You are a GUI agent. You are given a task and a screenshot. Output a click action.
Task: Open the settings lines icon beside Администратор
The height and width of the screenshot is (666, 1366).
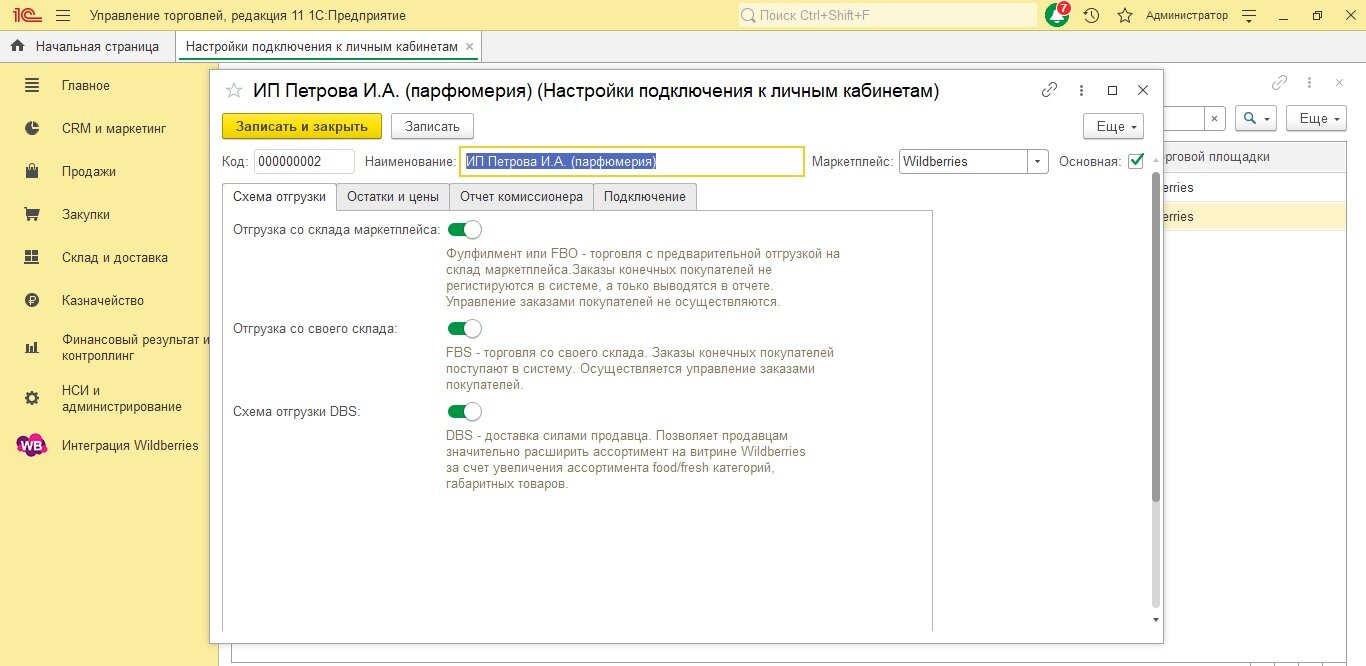coord(1249,16)
